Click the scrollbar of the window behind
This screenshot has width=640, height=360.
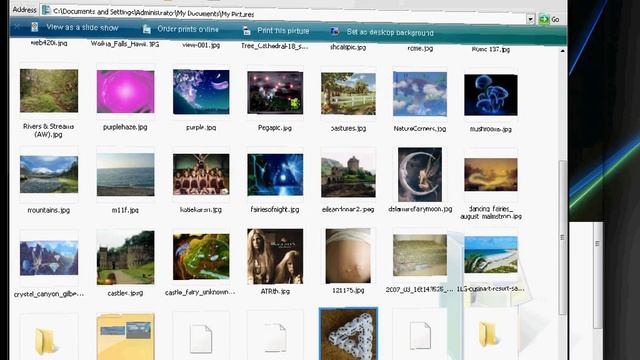click(598, 276)
